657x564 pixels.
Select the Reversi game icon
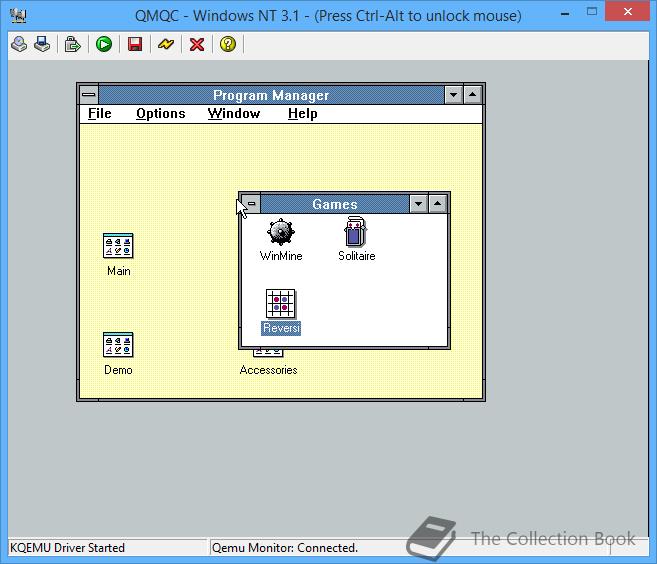point(281,304)
